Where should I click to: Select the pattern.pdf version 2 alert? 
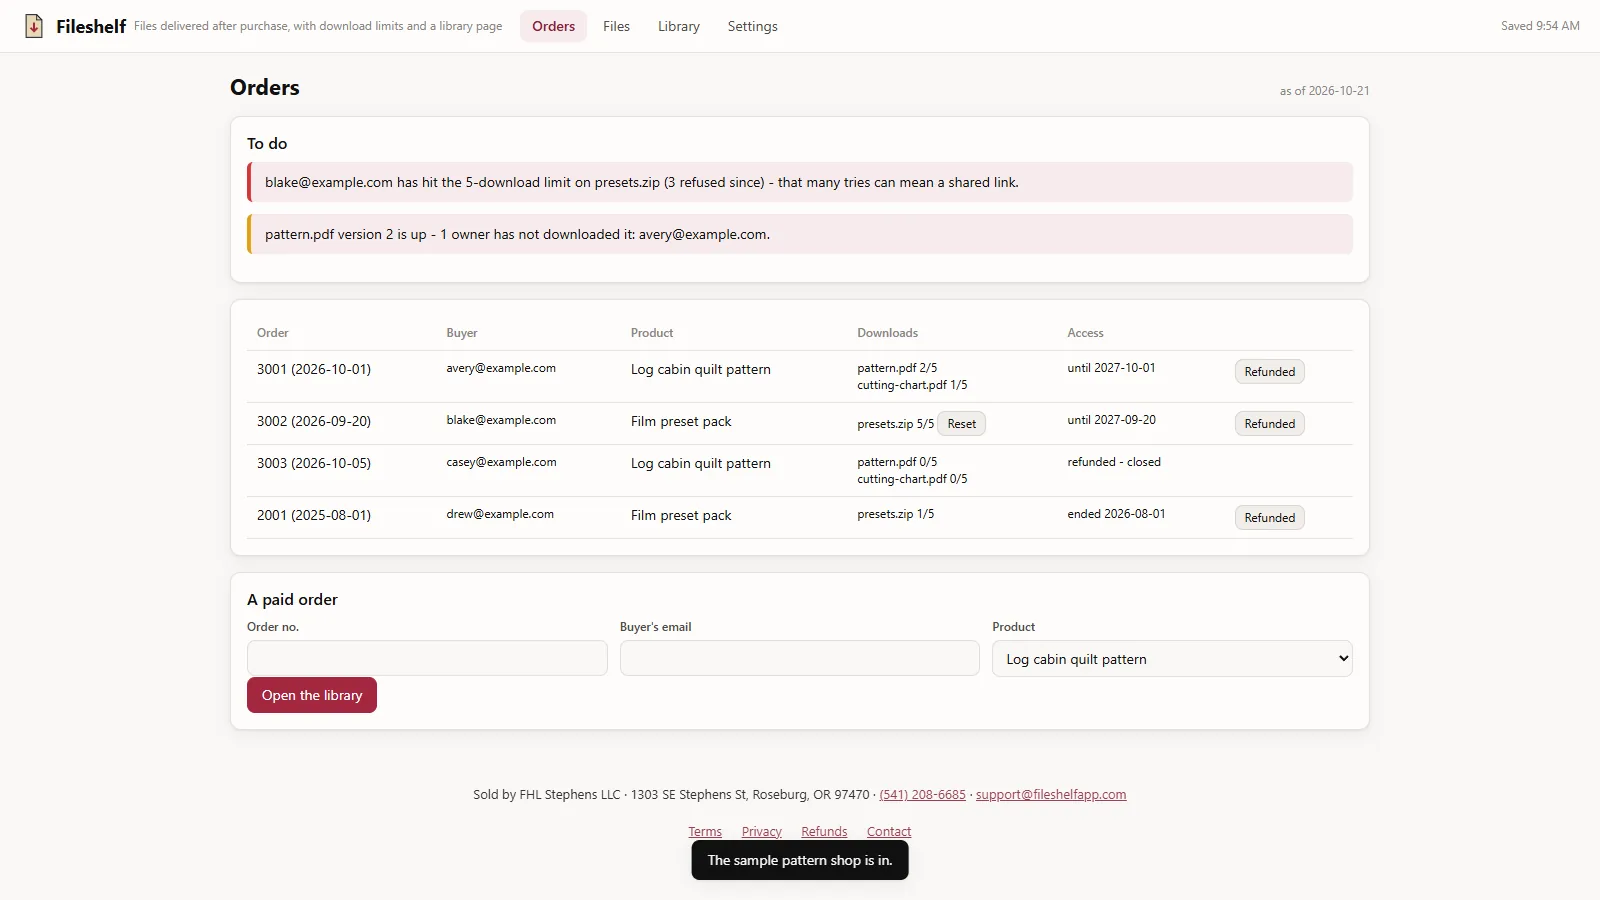[800, 234]
